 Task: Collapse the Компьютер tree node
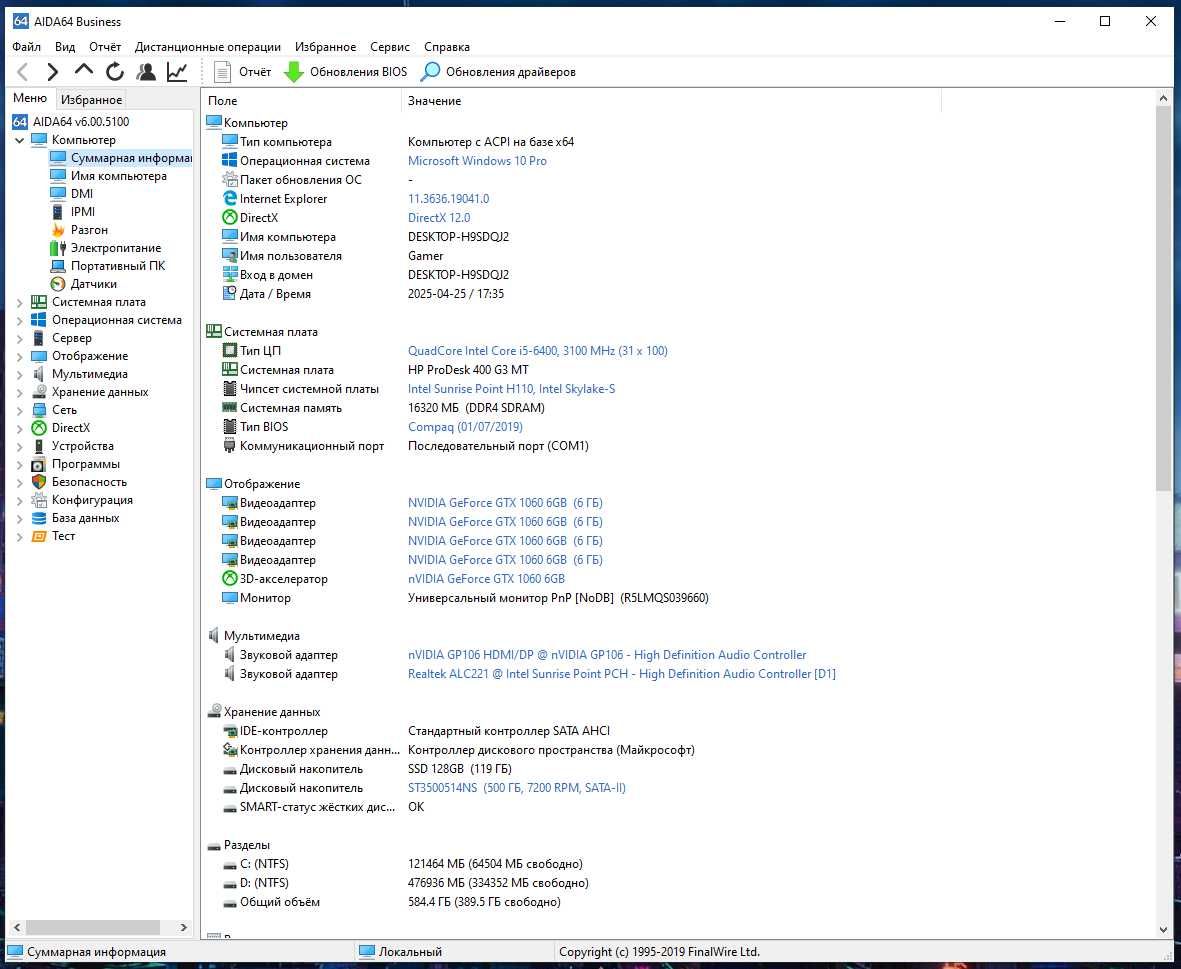[20, 140]
